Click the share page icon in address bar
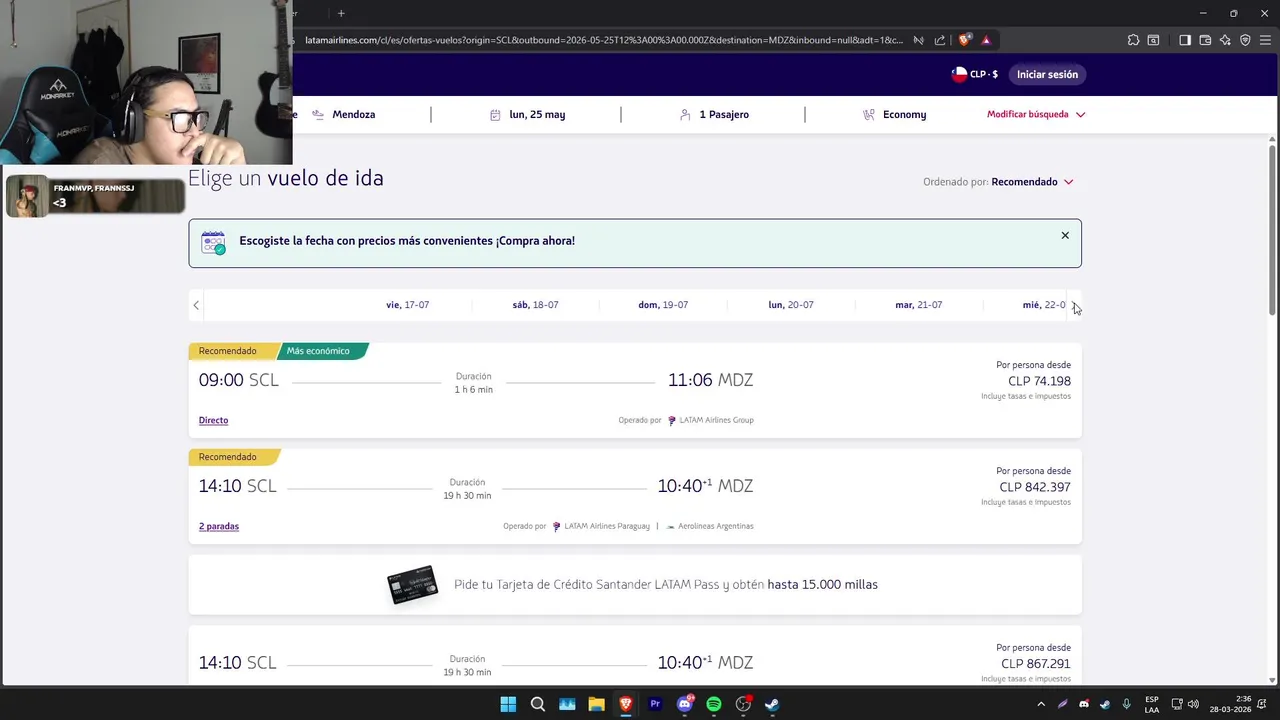1280x720 pixels. pos(940,40)
